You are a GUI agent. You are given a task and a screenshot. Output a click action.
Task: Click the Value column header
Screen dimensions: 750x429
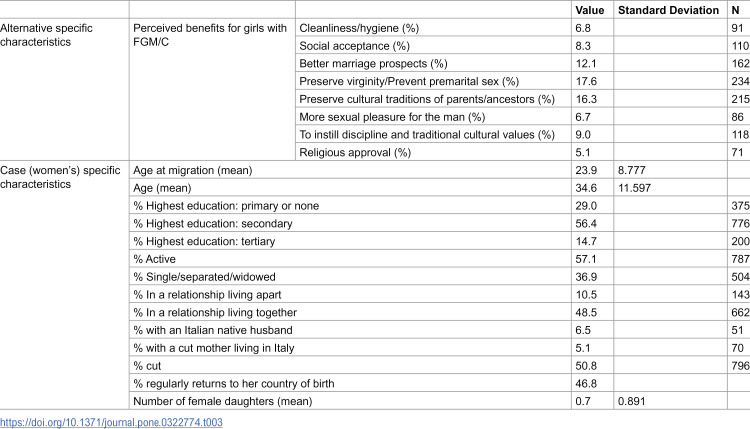click(x=589, y=10)
